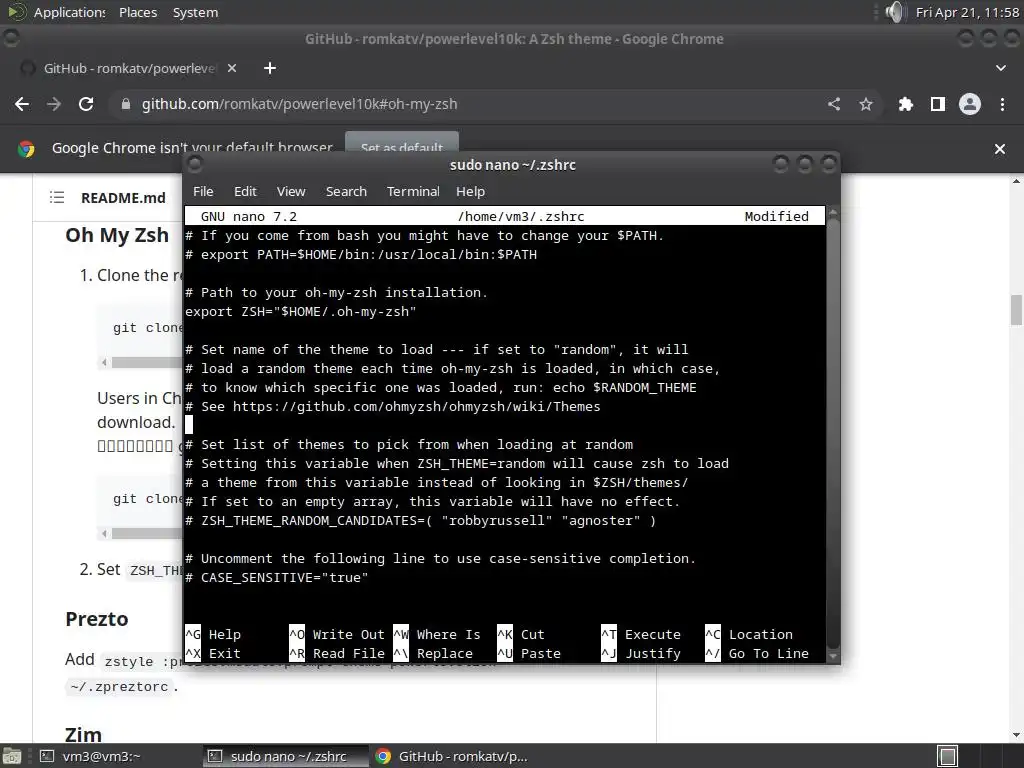The height and width of the screenshot is (768, 1024).
Task: Click ^K Cut shortcut label
Action: coord(520,634)
